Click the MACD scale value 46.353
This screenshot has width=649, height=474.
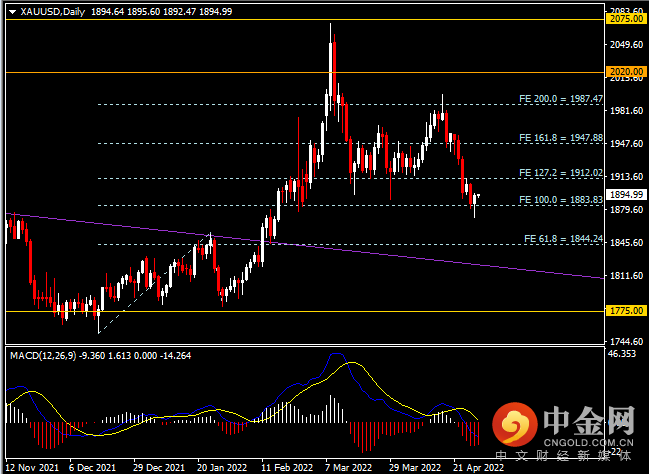point(623,354)
